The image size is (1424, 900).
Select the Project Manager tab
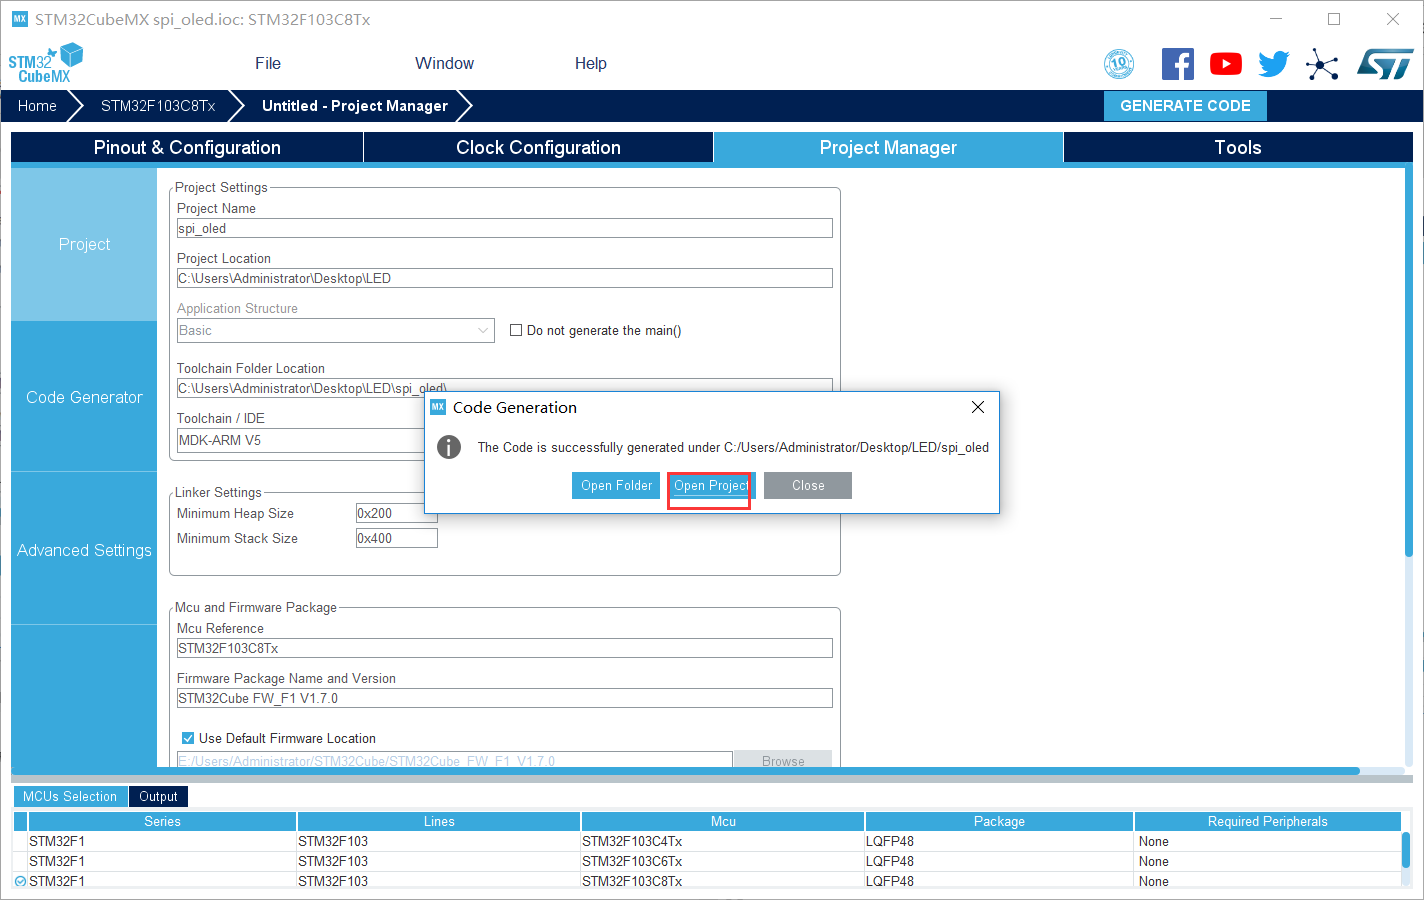click(889, 147)
